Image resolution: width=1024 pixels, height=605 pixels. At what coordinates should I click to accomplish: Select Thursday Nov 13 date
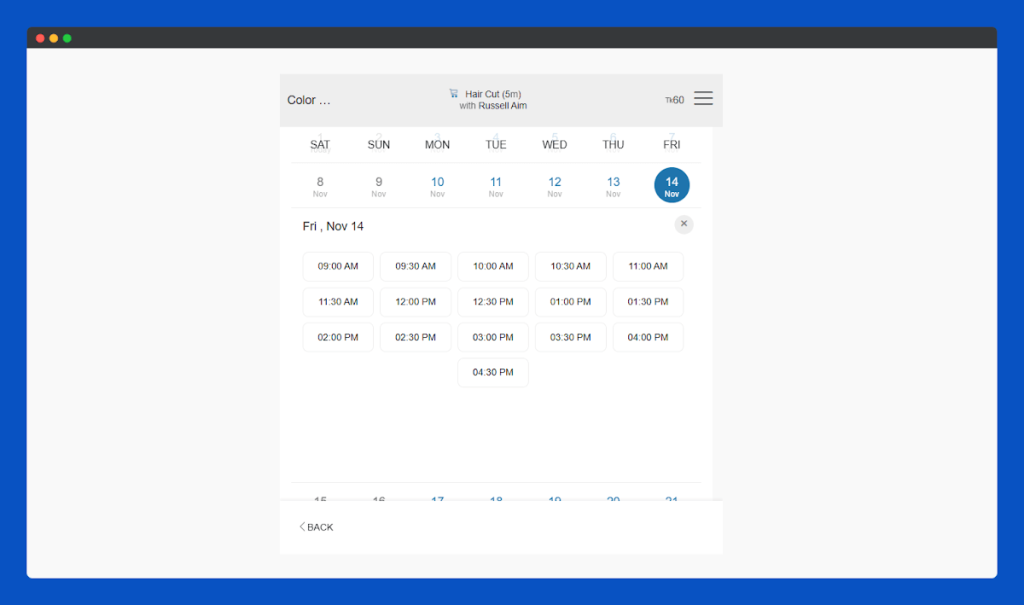pyautogui.click(x=613, y=185)
